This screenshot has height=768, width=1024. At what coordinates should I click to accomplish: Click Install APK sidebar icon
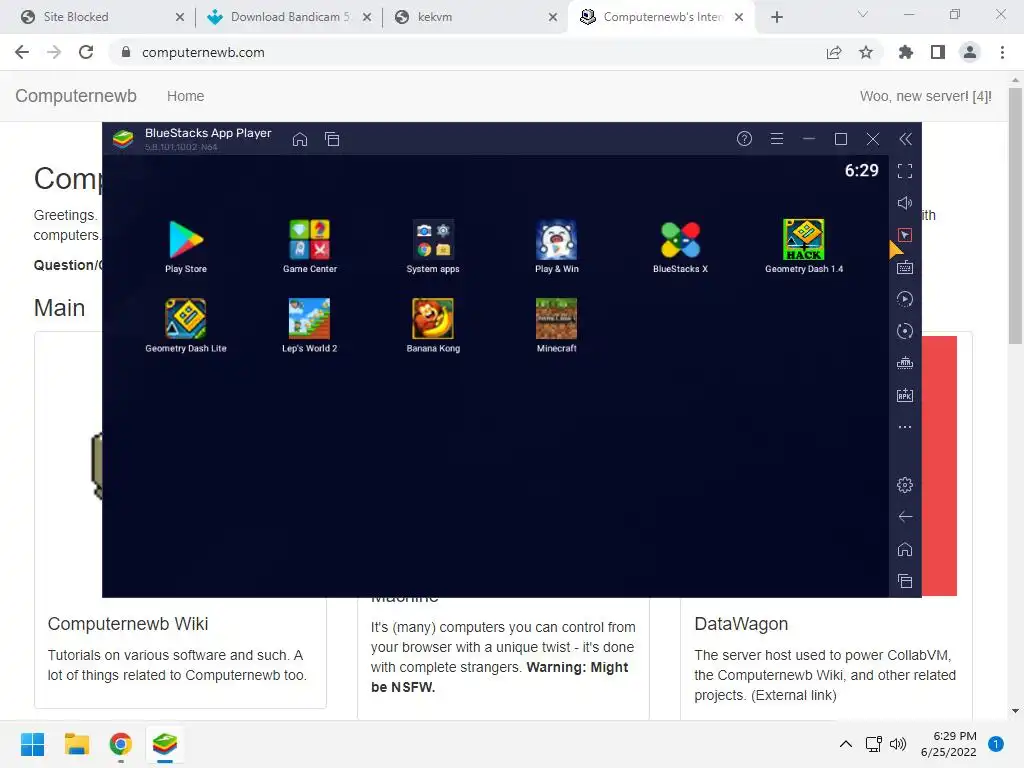904,395
